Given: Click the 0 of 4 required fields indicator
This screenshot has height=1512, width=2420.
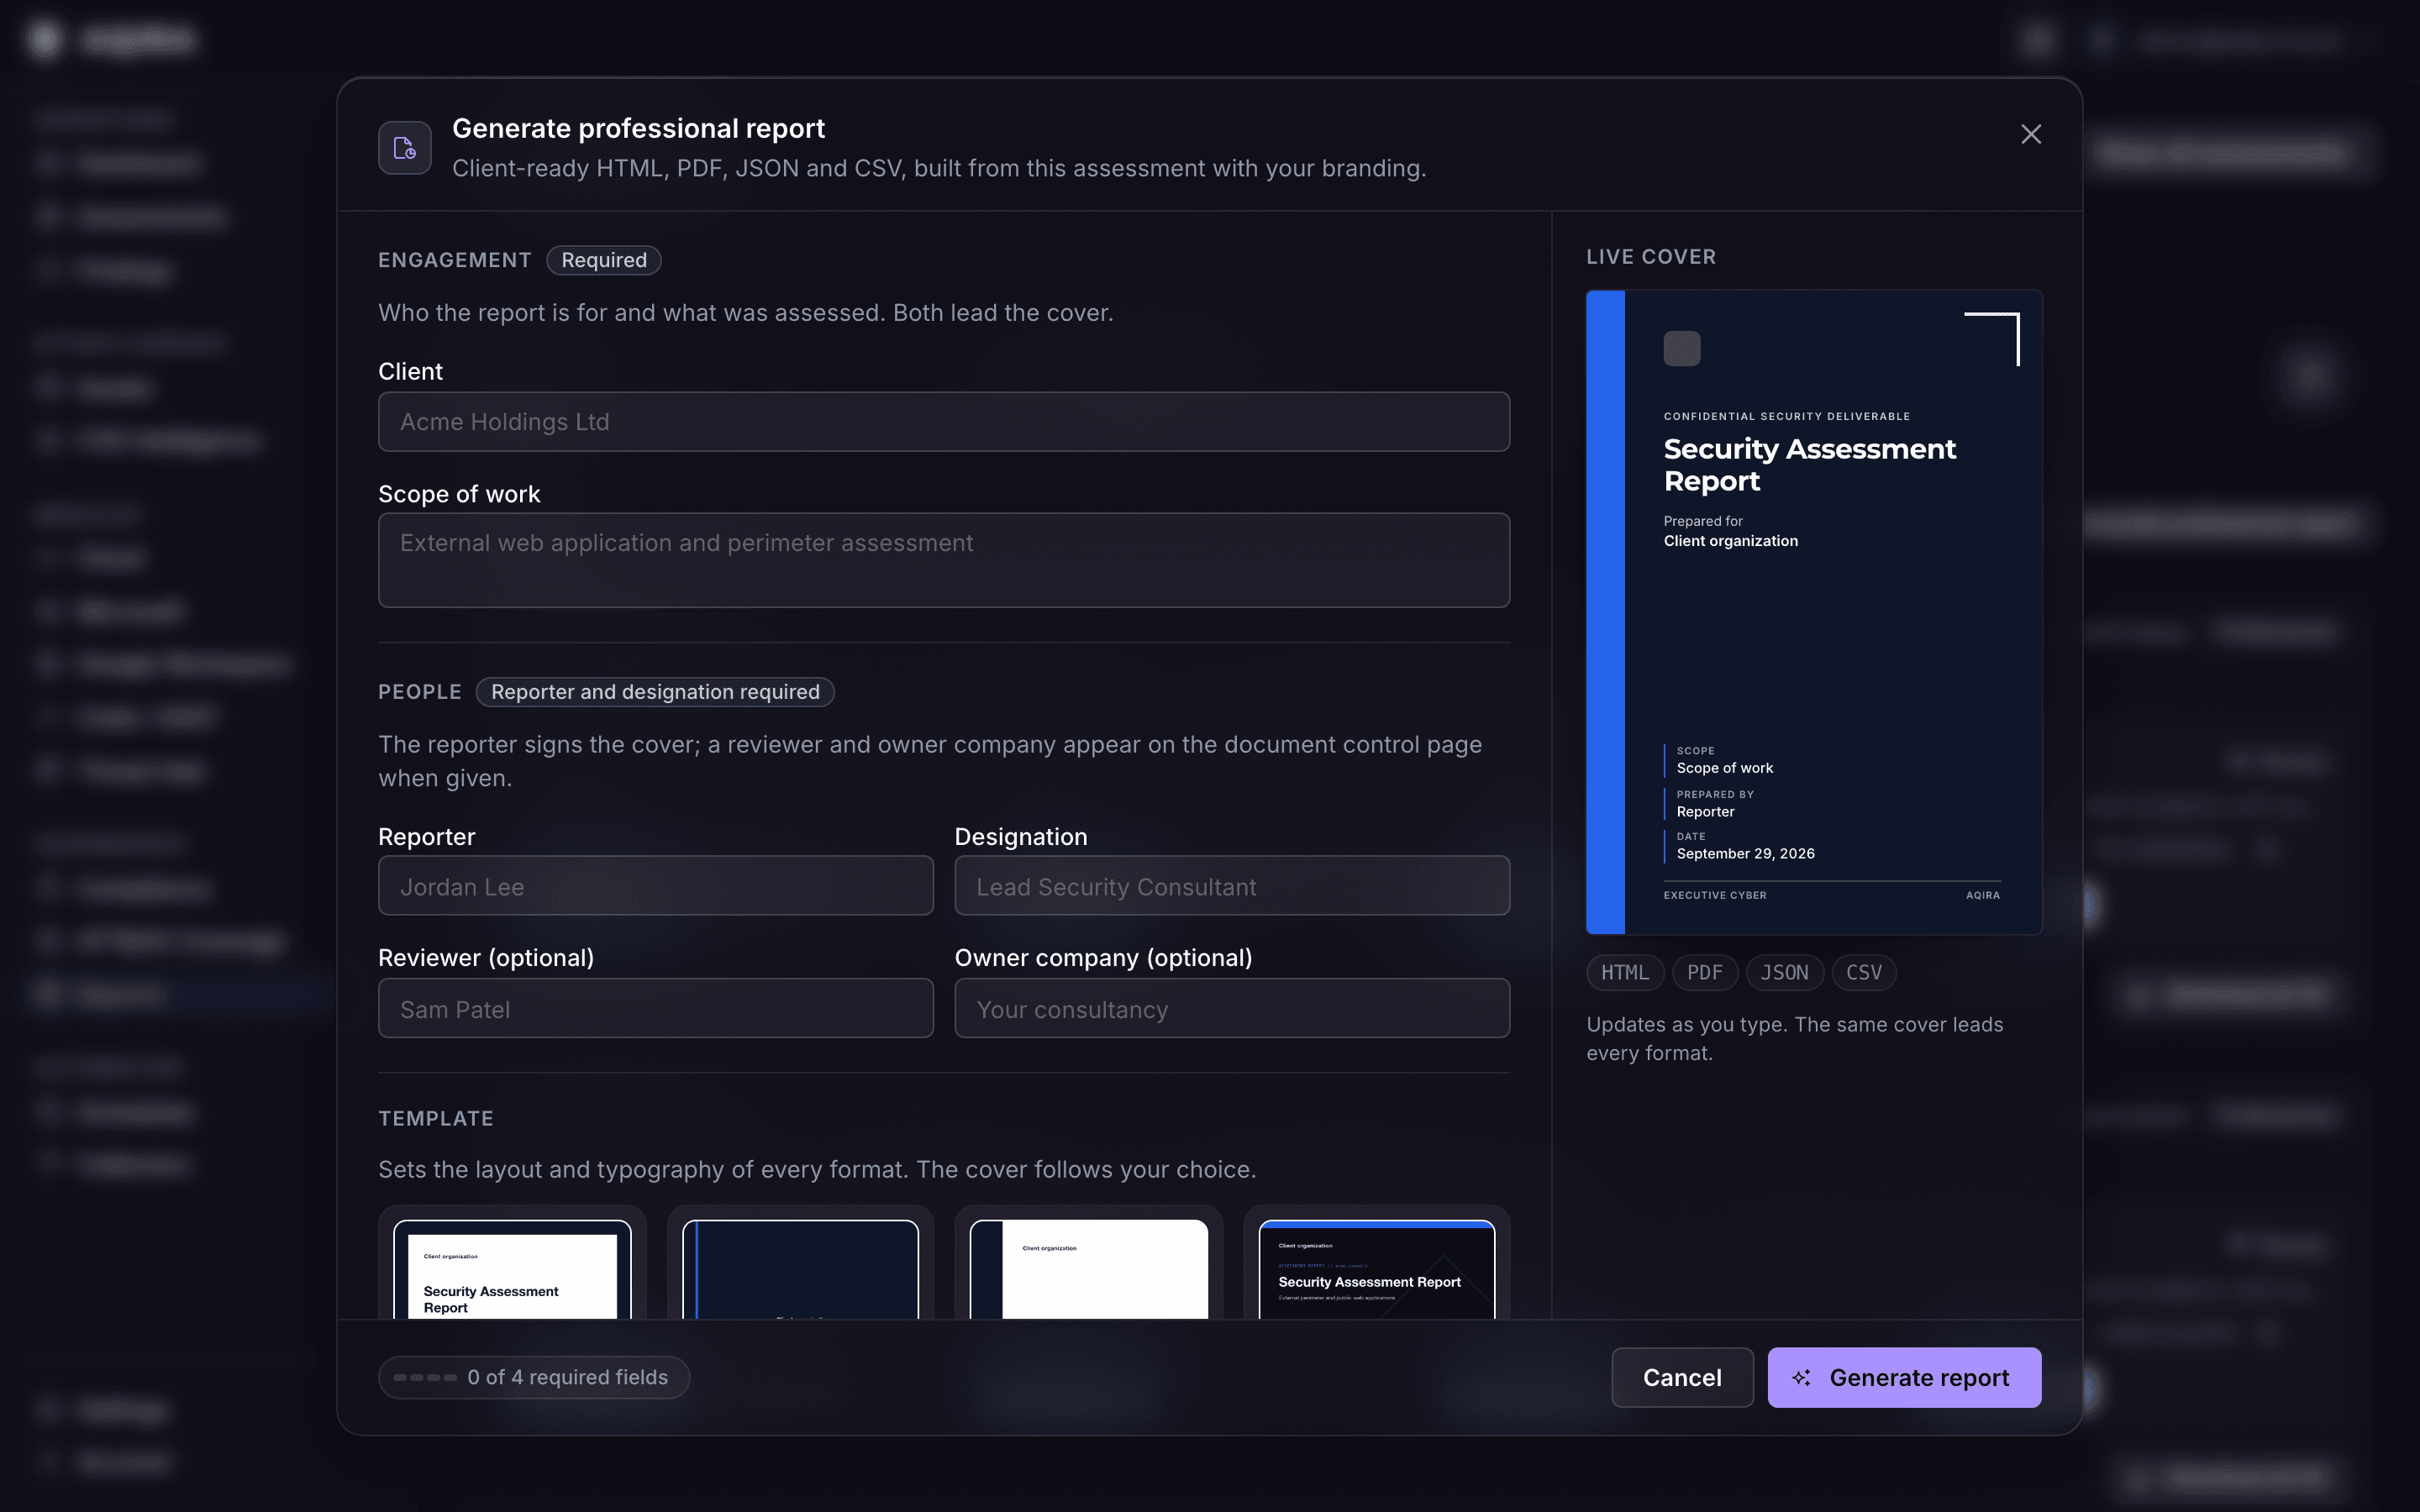Looking at the screenshot, I should pyautogui.click(x=534, y=1378).
